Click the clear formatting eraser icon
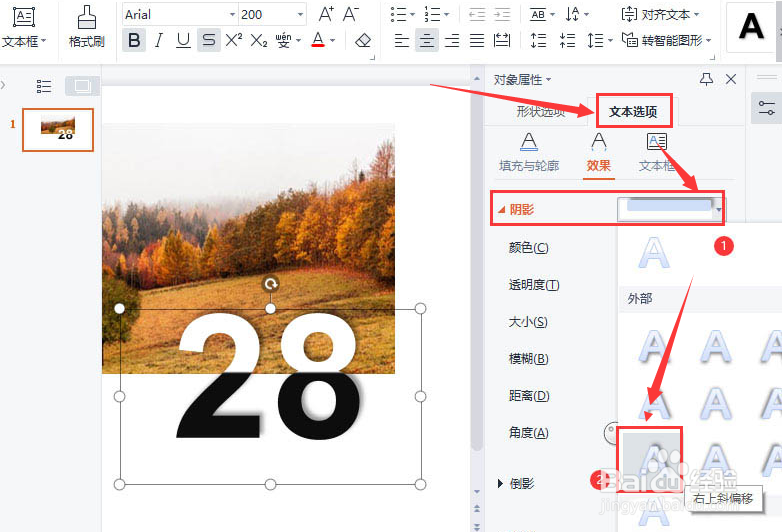This screenshot has width=782, height=532. tap(363, 40)
